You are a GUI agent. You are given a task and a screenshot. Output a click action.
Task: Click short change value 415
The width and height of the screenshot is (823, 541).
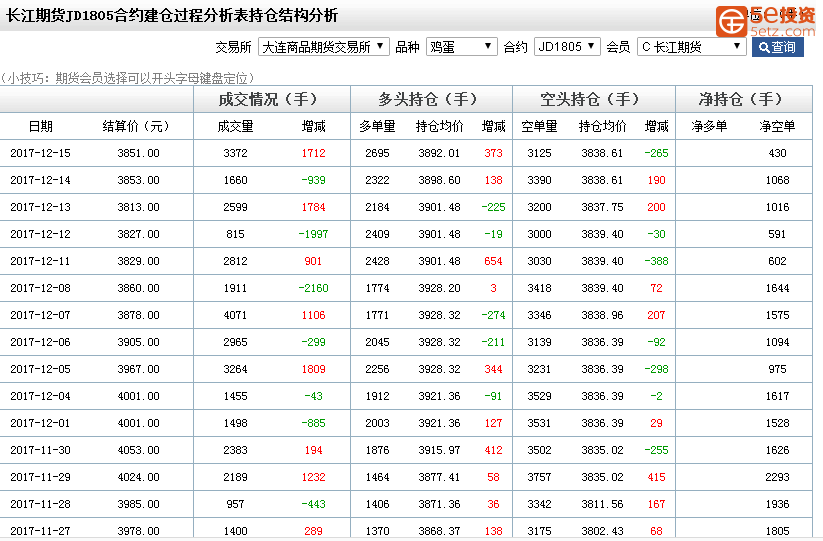(x=656, y=477)
